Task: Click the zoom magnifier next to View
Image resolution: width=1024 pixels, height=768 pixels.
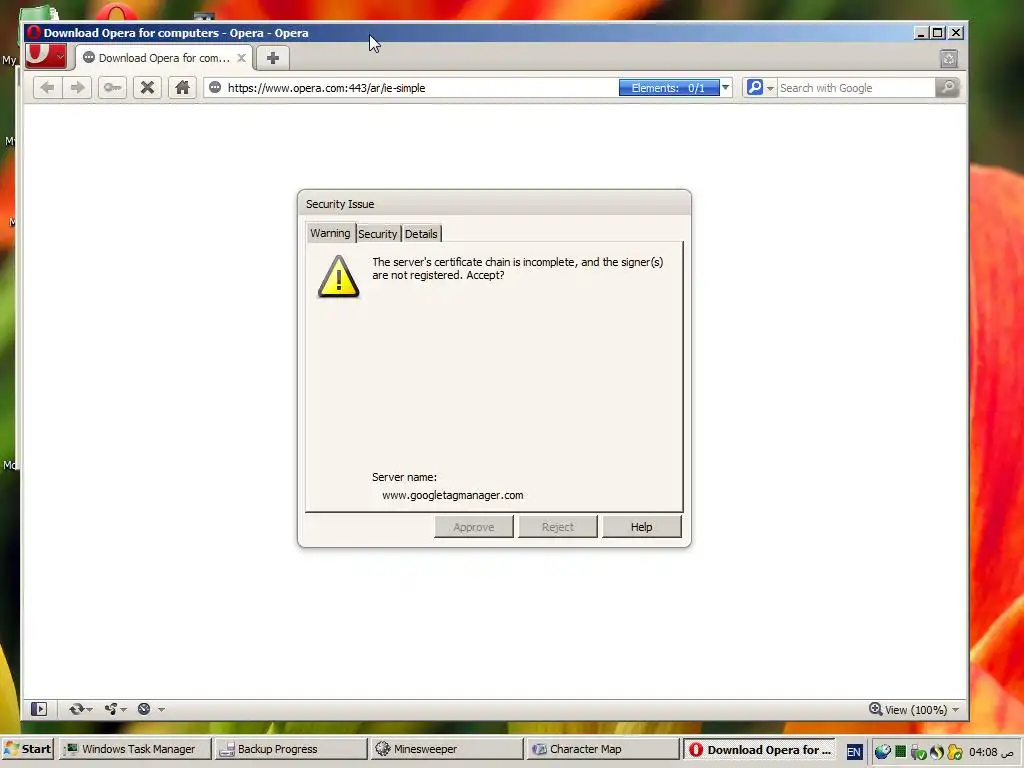Action: click(x=876, y=709)
